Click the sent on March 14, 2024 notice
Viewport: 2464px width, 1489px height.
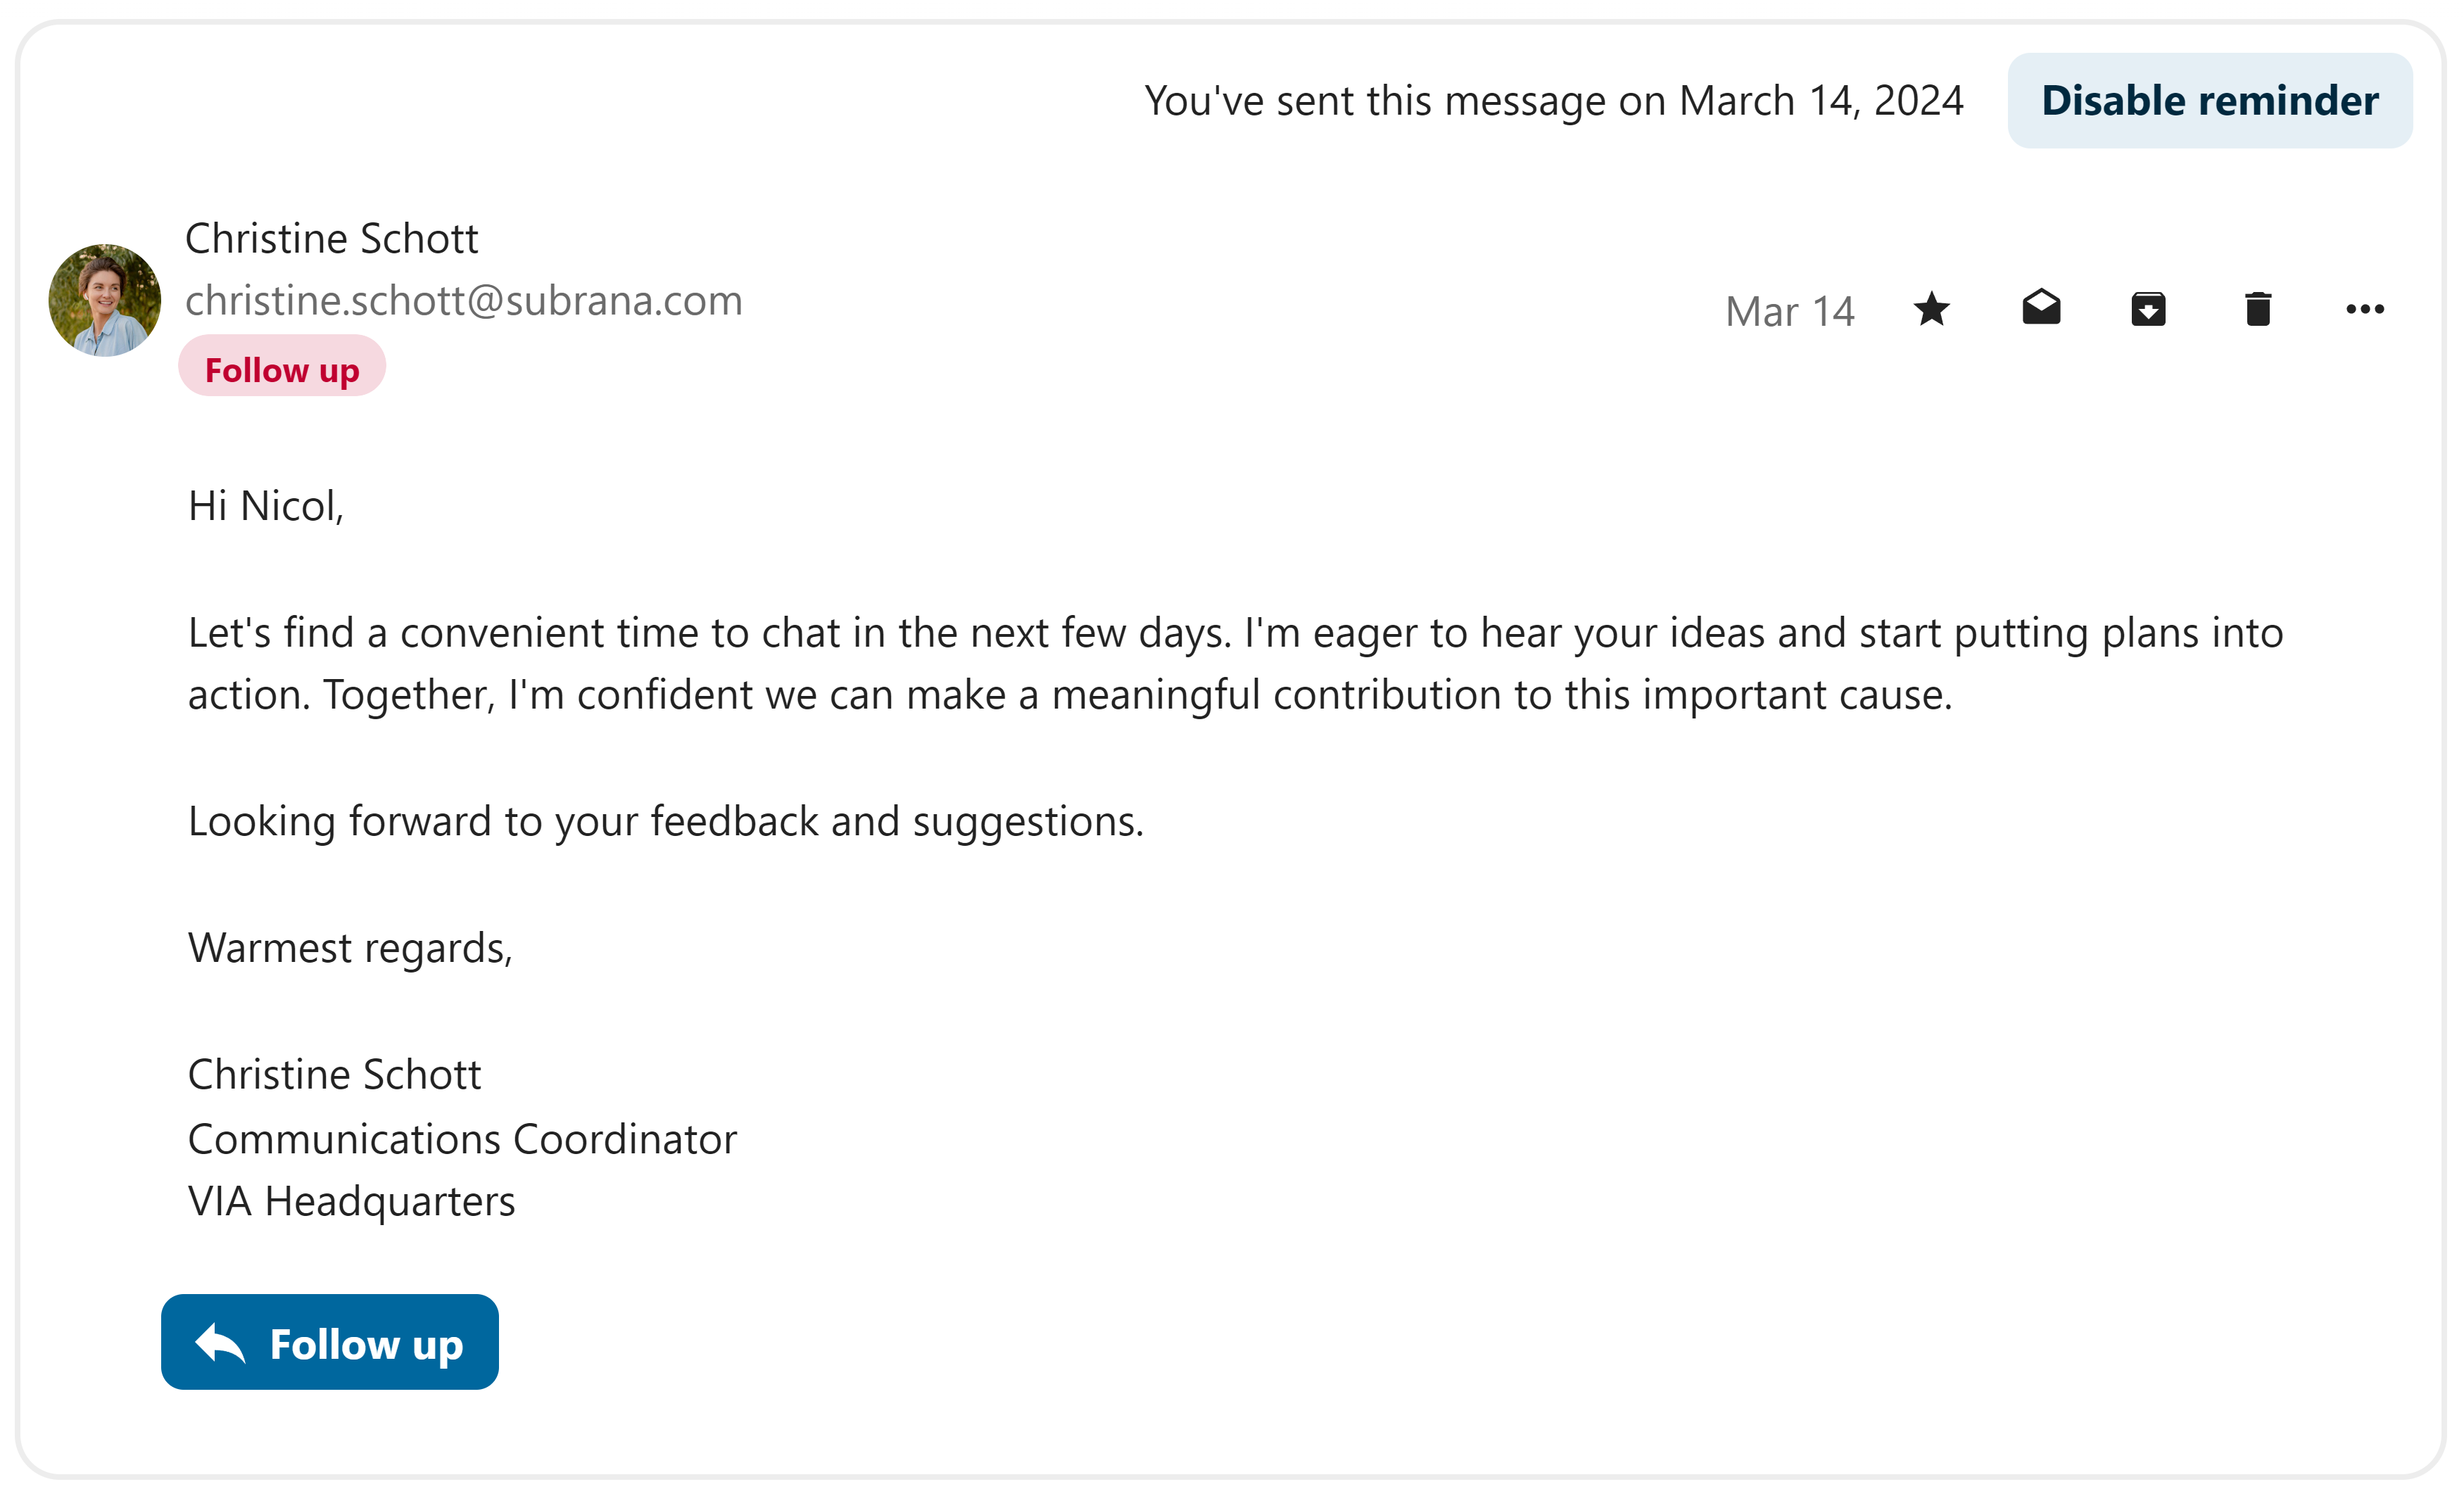tap(1554, 101)
